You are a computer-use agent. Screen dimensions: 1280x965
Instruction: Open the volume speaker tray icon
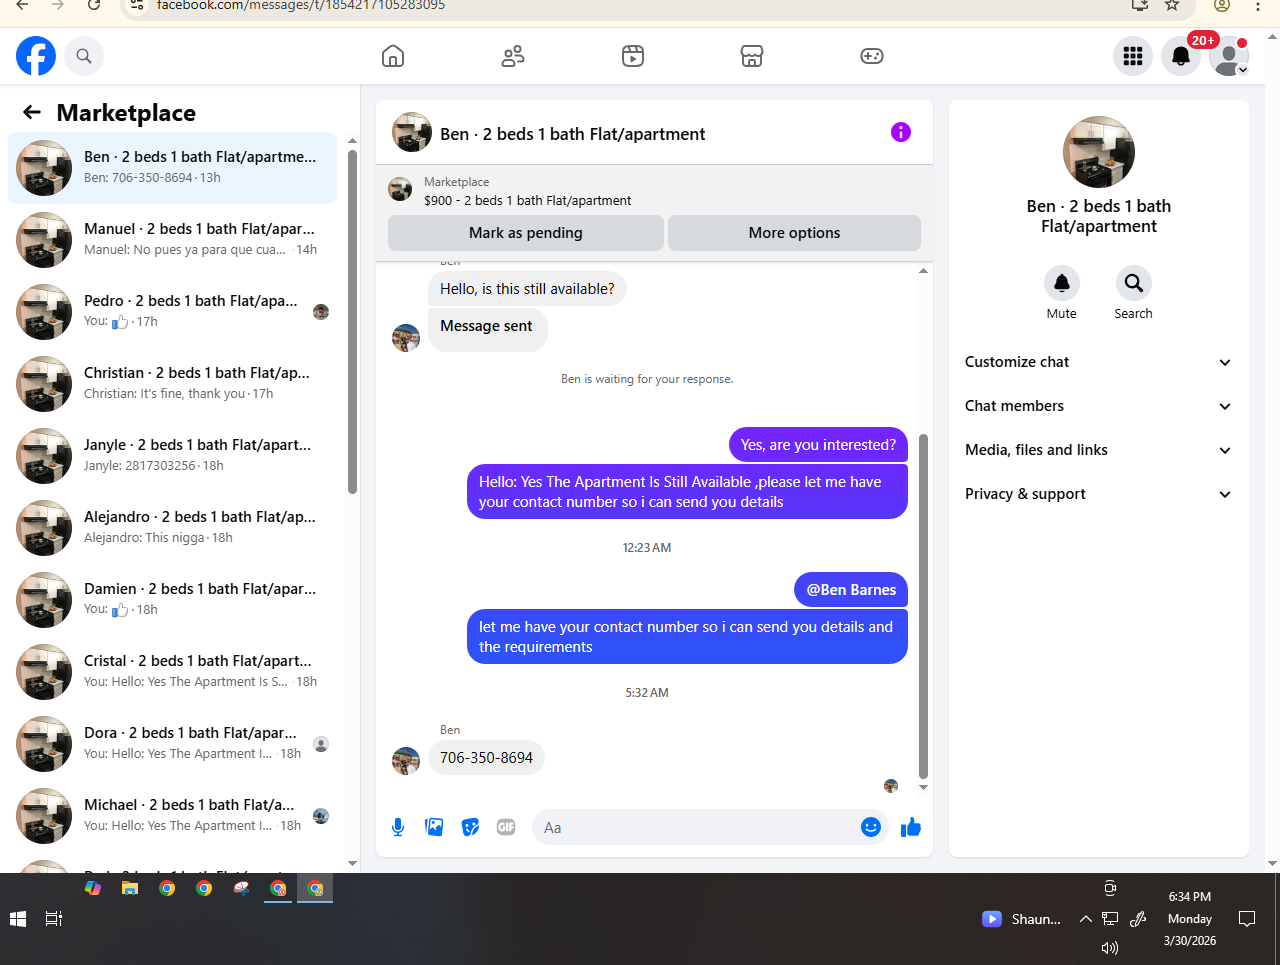(1109, 947)
